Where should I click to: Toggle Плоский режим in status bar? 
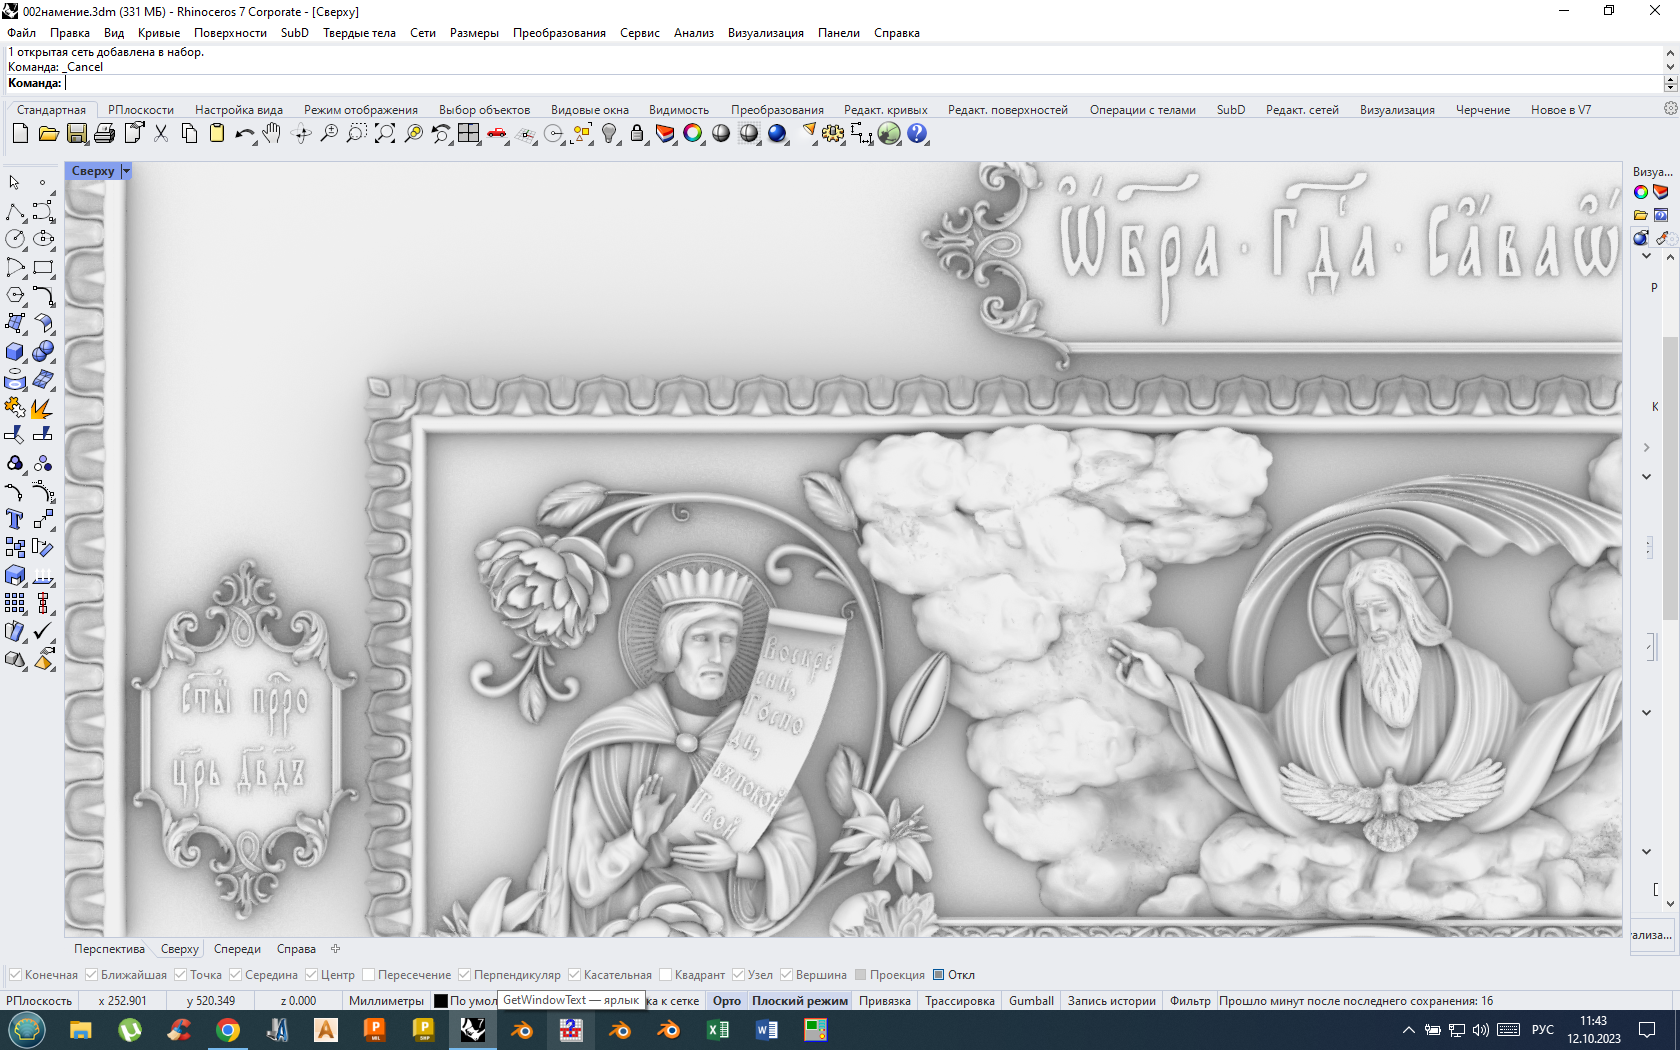point(800,1001)
